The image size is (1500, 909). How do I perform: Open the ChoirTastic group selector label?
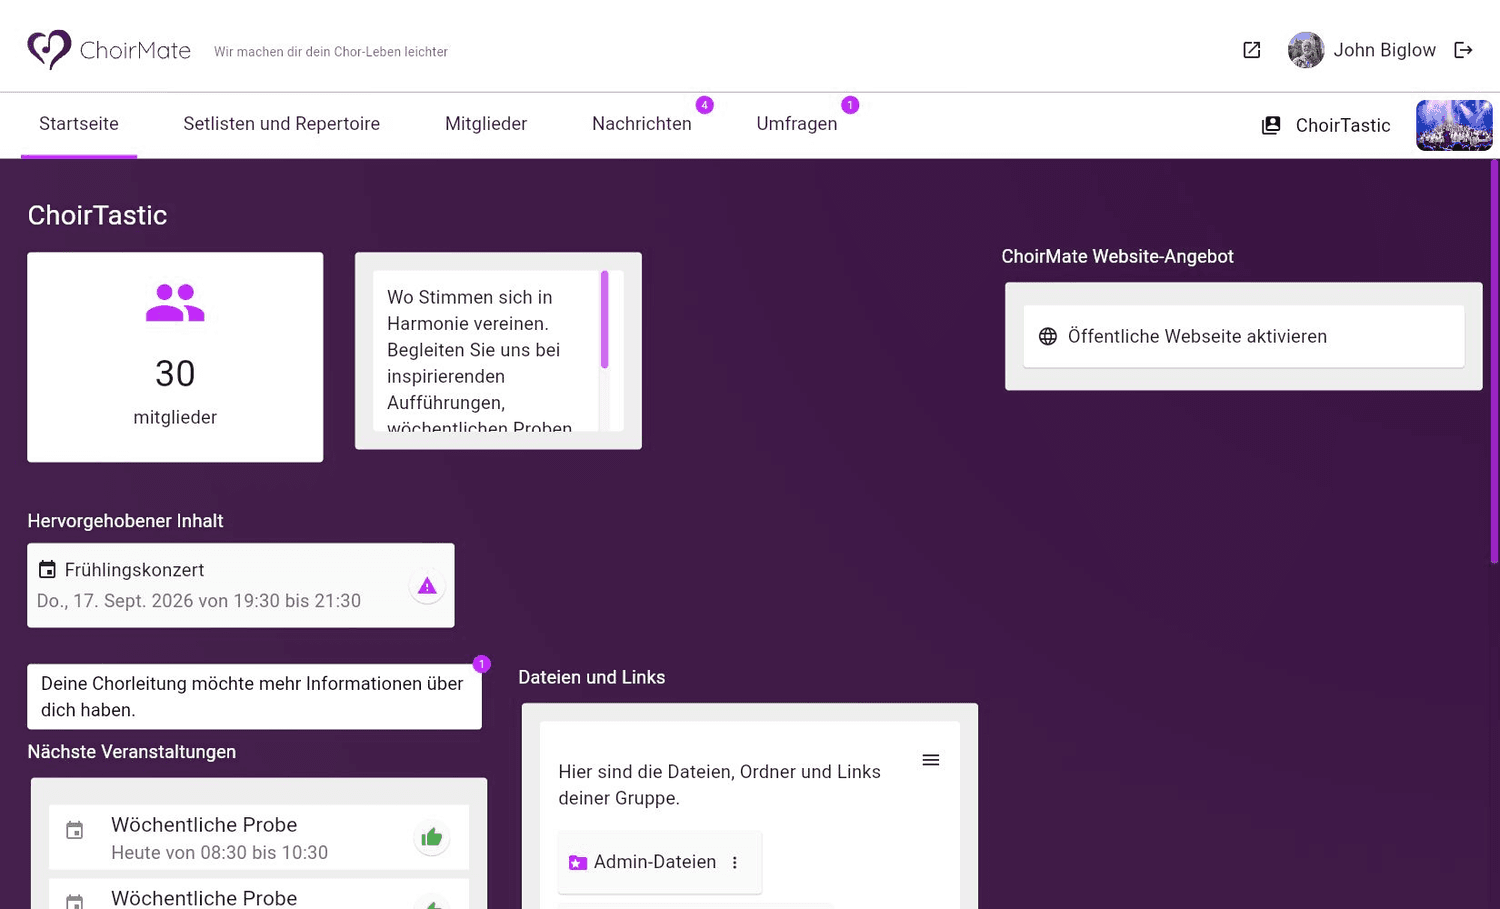[x=1343, y=125]
